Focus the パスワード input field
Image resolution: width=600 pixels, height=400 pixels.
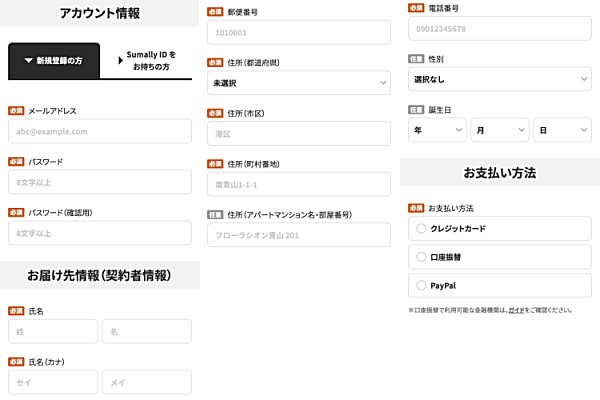(99, 182)
